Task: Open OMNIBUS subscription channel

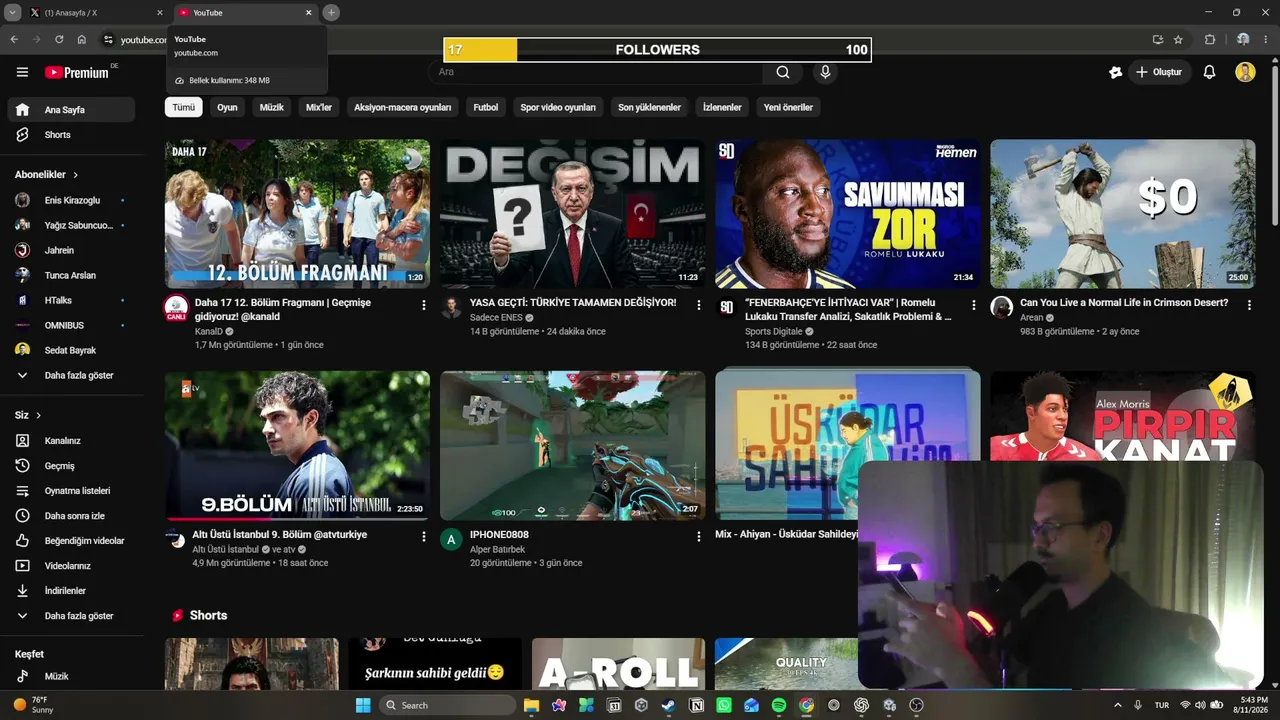Action: click(x=70, y=325)
